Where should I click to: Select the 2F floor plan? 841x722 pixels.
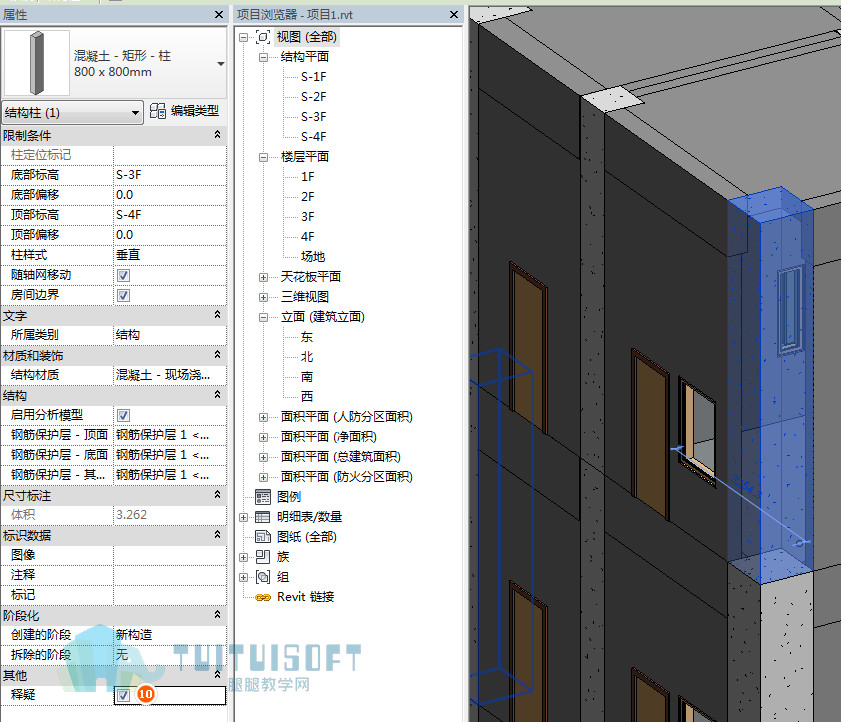tap(308, 197)
